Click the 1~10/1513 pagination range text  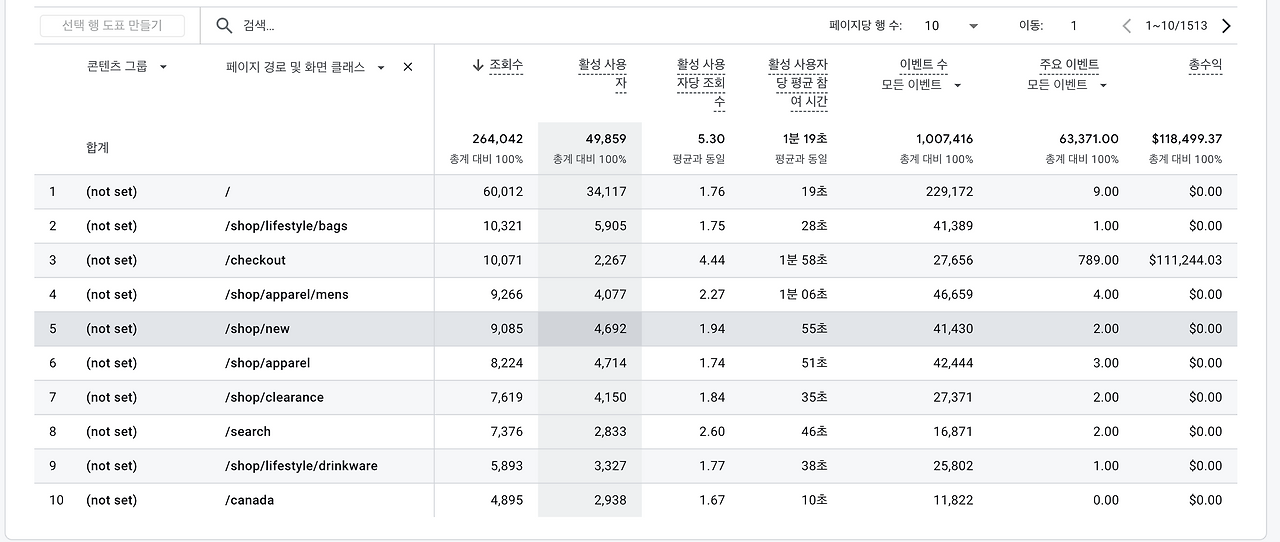pos(1176,26)
